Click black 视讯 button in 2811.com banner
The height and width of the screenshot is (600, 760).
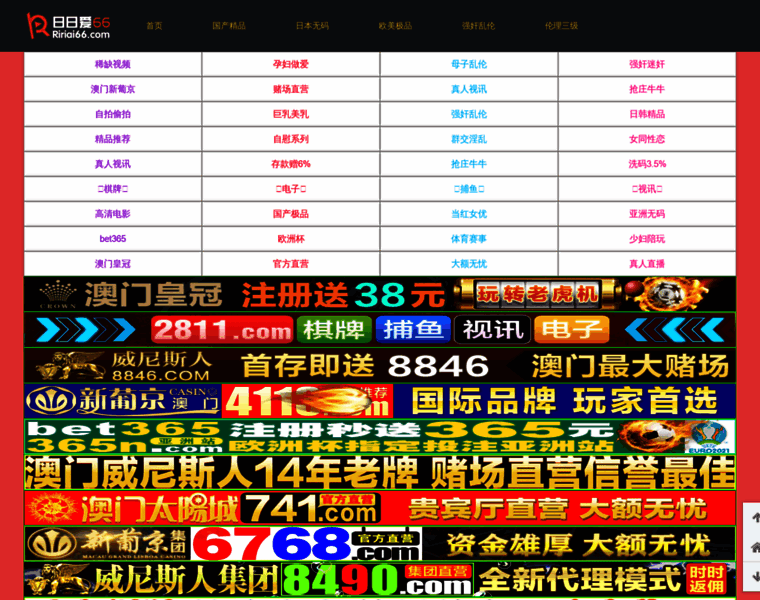point(492,330)
